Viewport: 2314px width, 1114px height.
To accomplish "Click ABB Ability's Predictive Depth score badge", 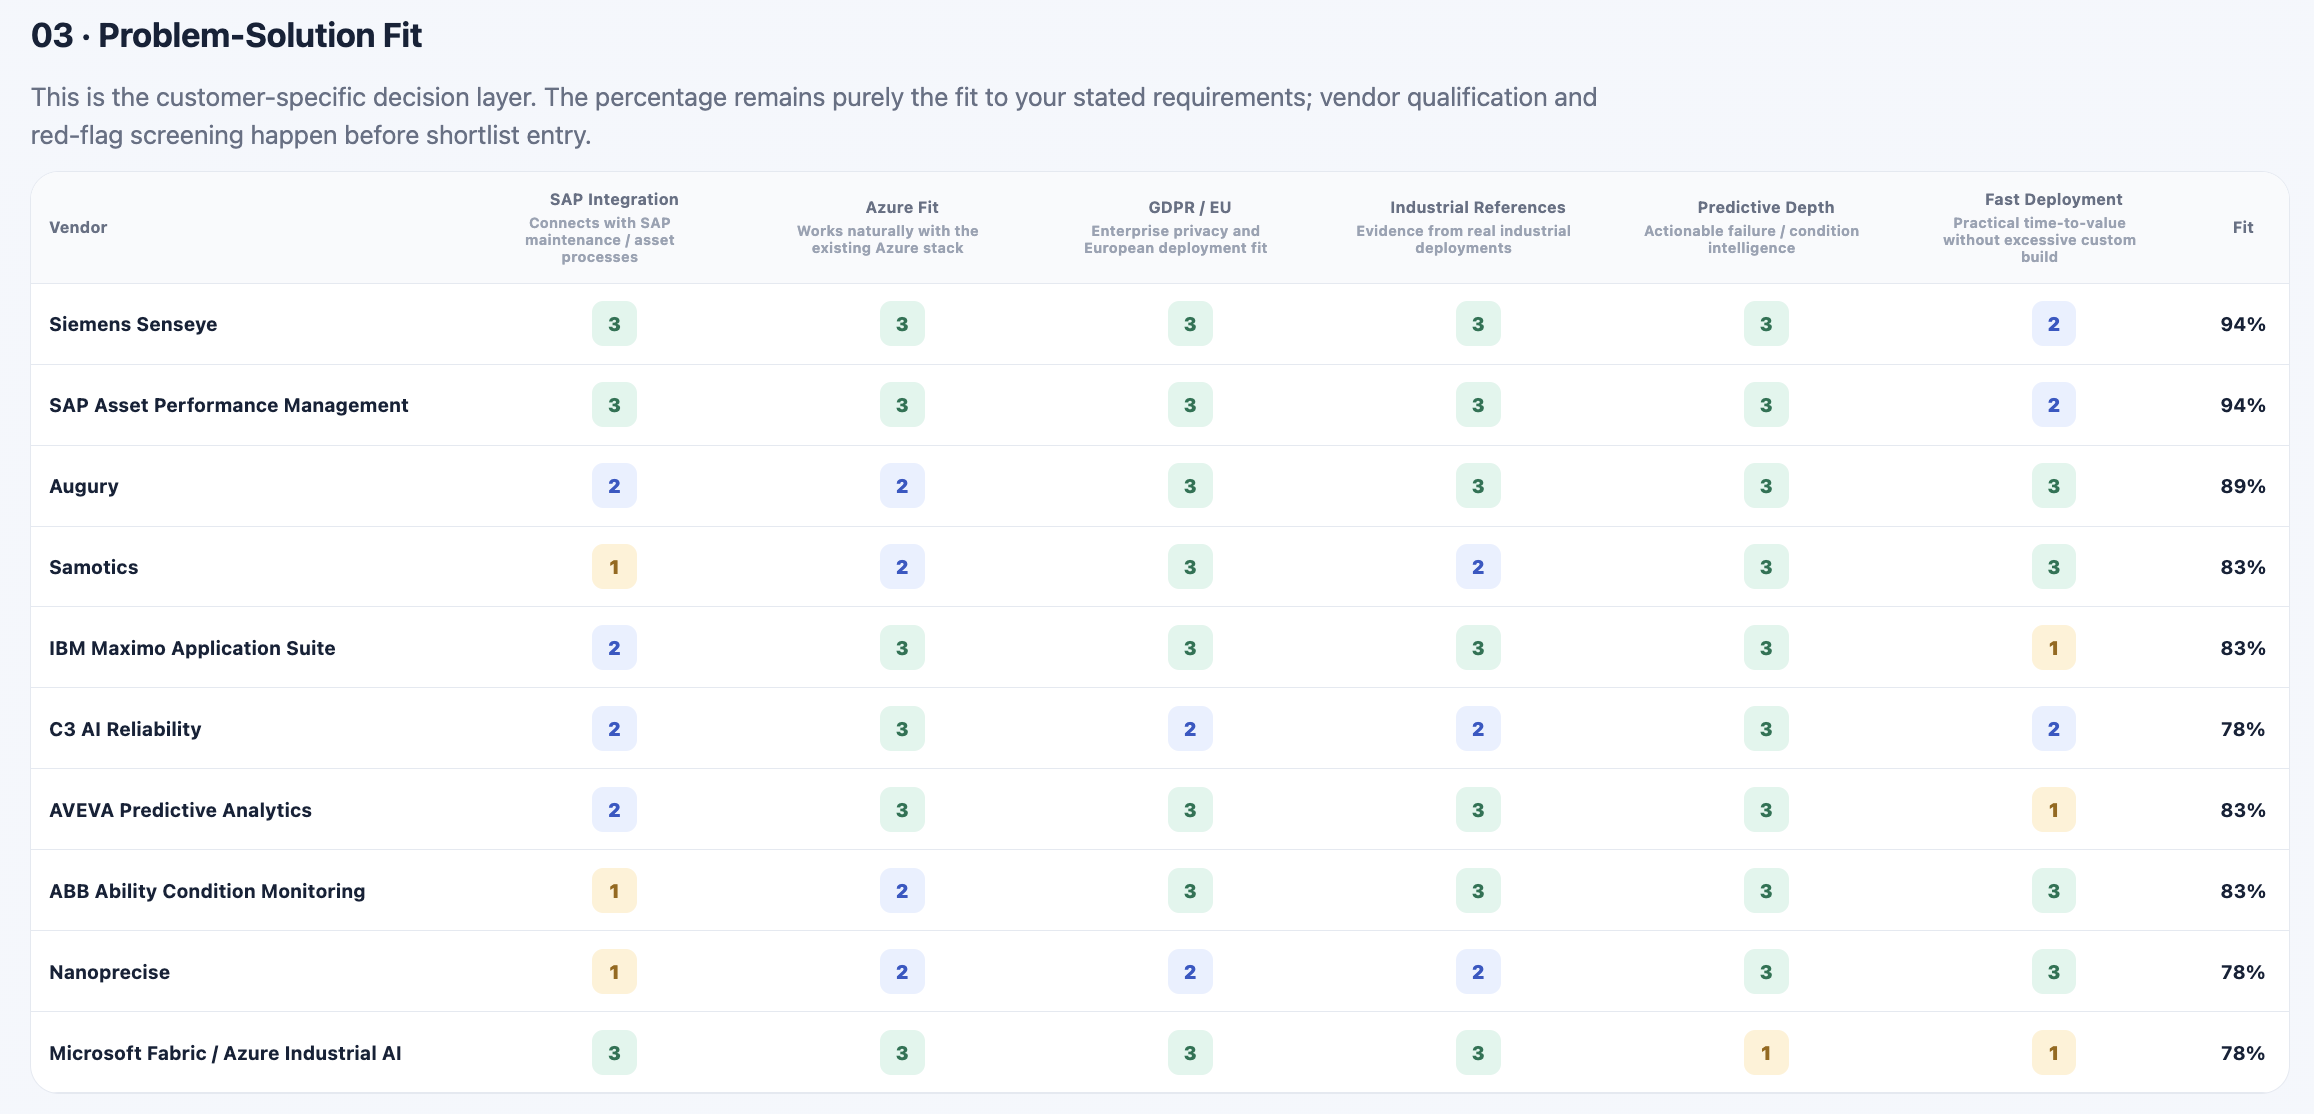I will click(1766, 891).
